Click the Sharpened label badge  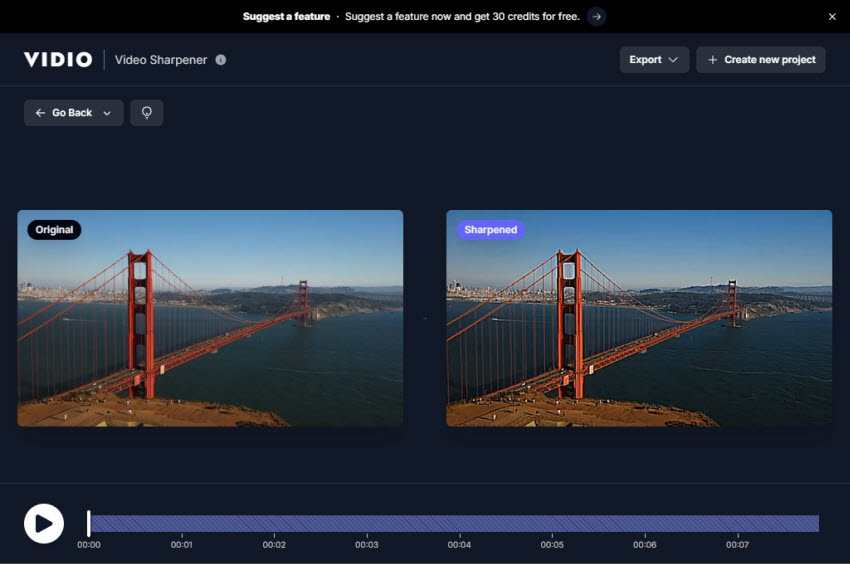coord(491,230)
